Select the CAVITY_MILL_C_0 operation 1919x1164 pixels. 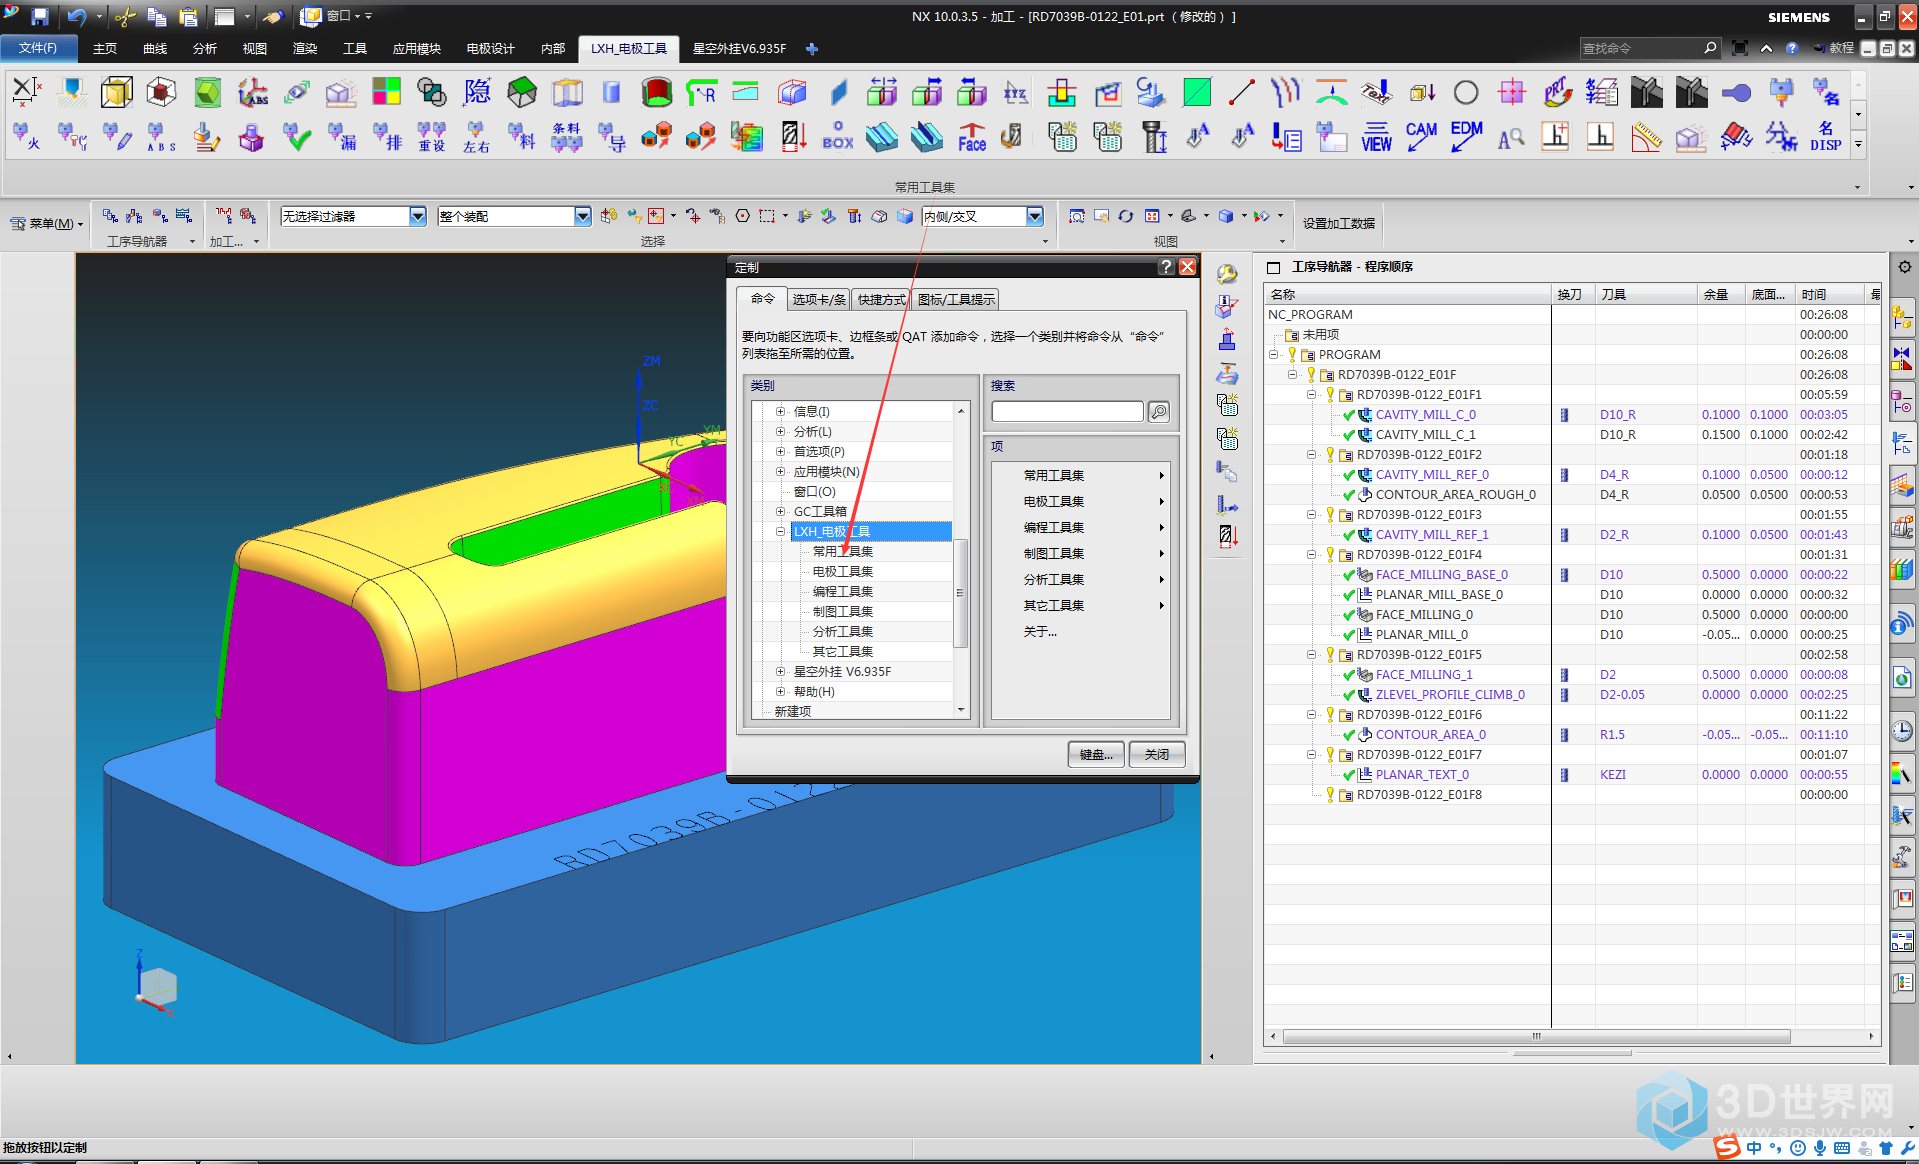pyautogui.click(x=1425, y=414)
